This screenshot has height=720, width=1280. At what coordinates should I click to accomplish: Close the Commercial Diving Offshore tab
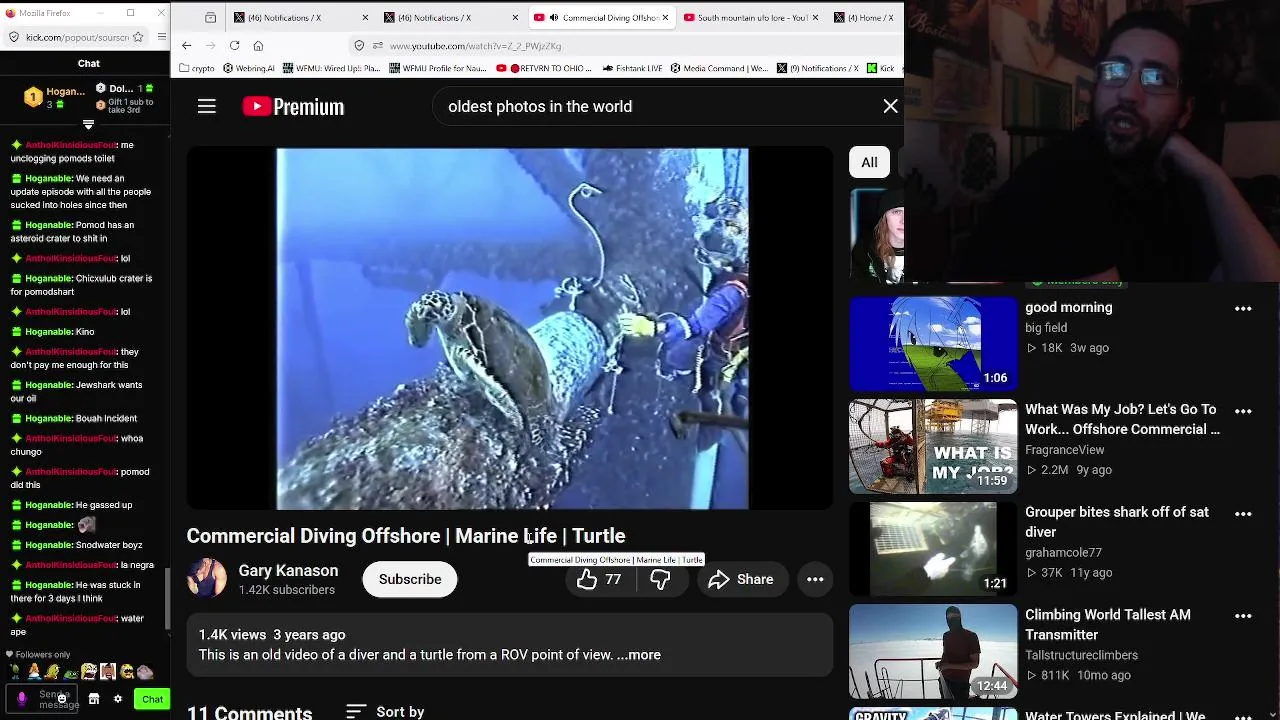pyautogui.click(x=666, y=17)
